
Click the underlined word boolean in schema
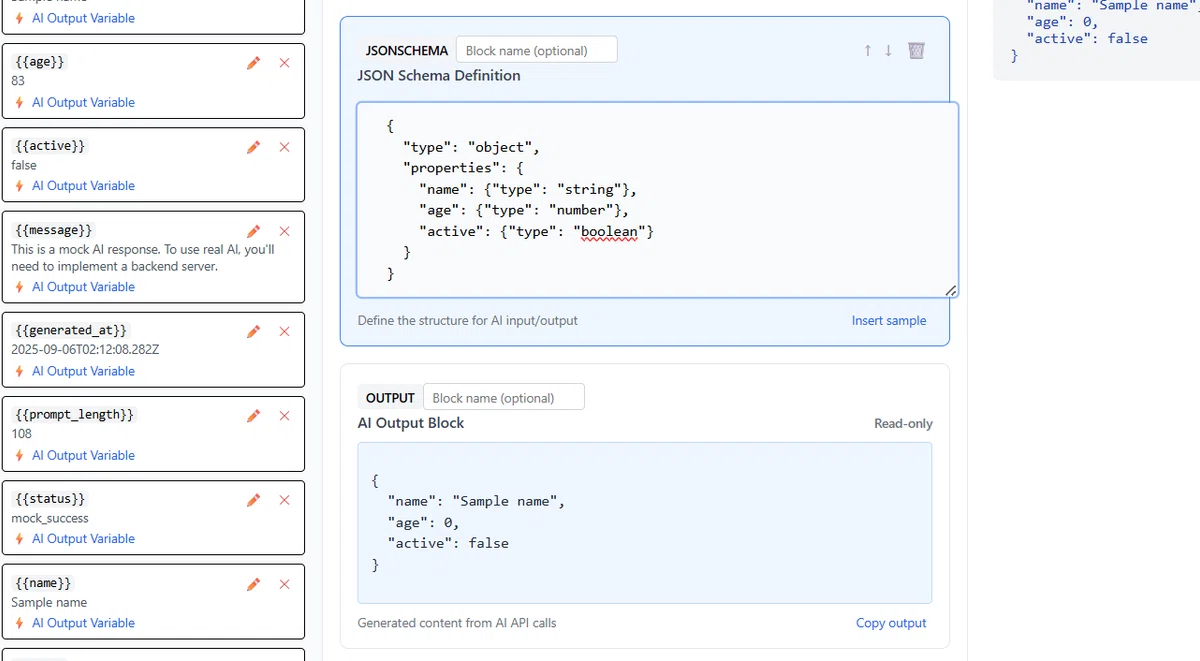coord(610,231)
